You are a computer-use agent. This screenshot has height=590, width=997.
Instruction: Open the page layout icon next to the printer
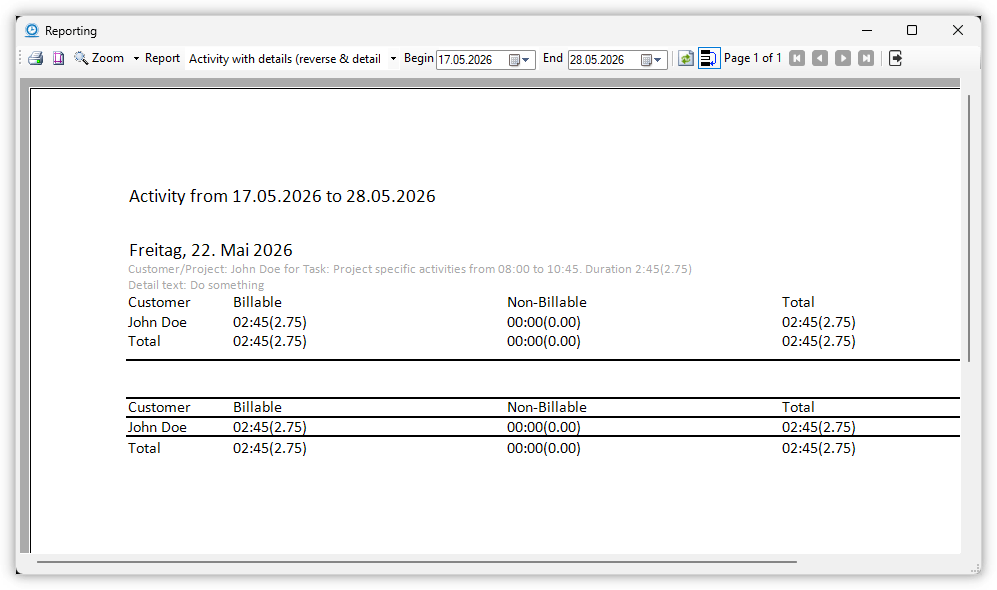pos(58,58)
